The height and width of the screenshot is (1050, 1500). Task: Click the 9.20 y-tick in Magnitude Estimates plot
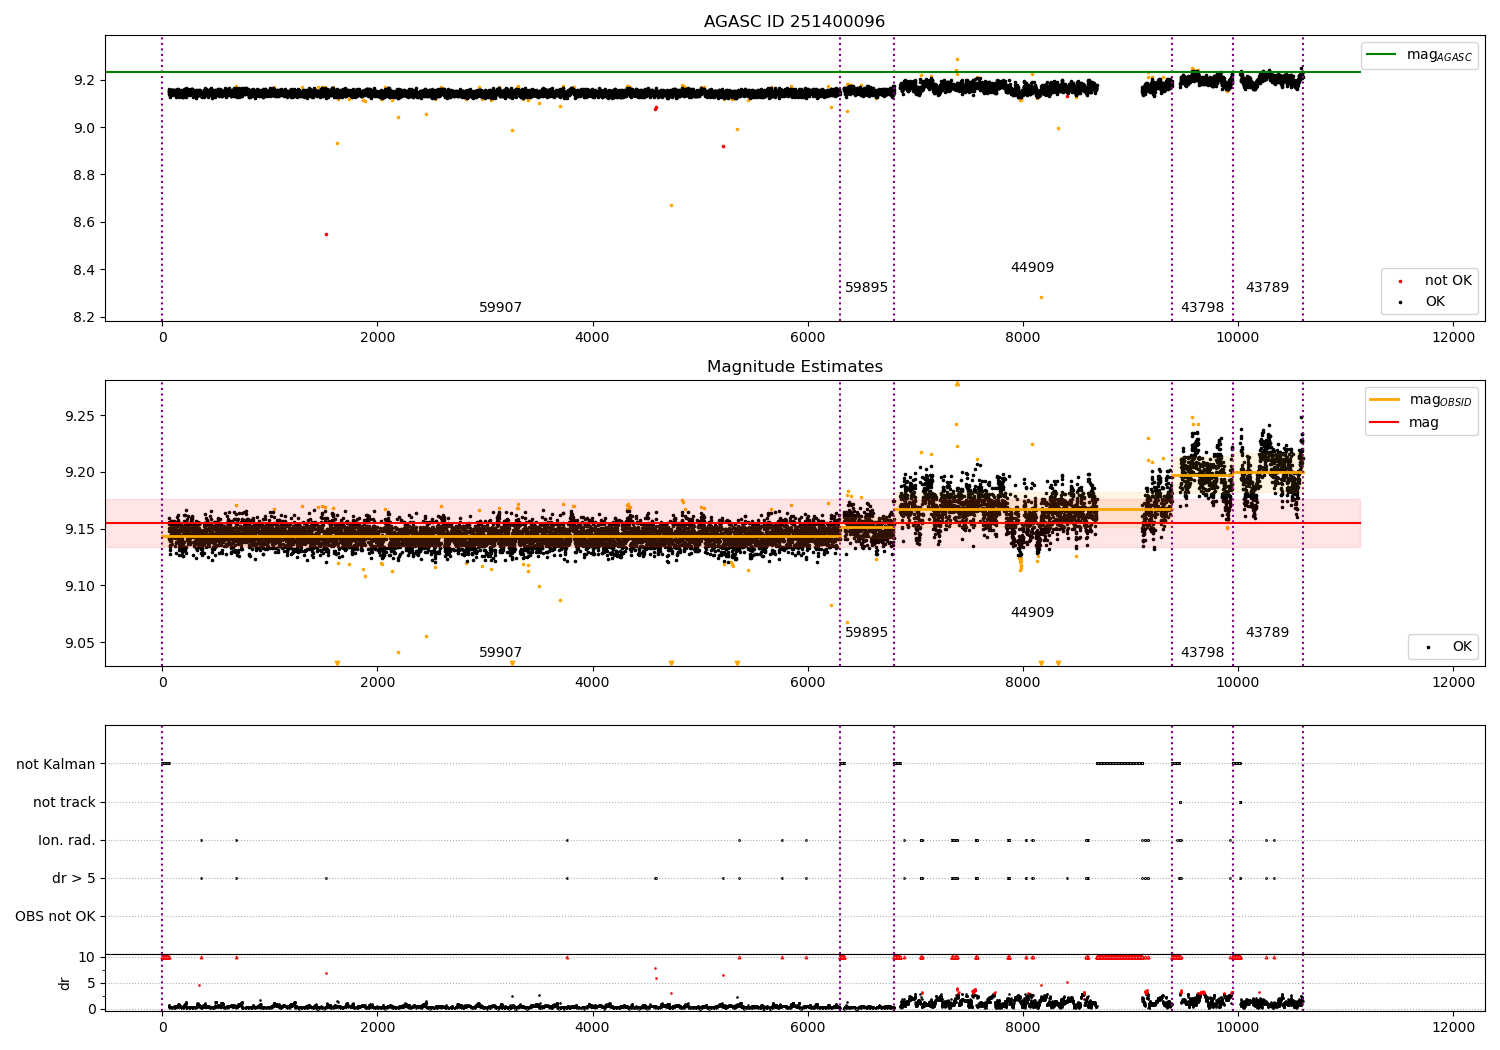click(81, 473)
